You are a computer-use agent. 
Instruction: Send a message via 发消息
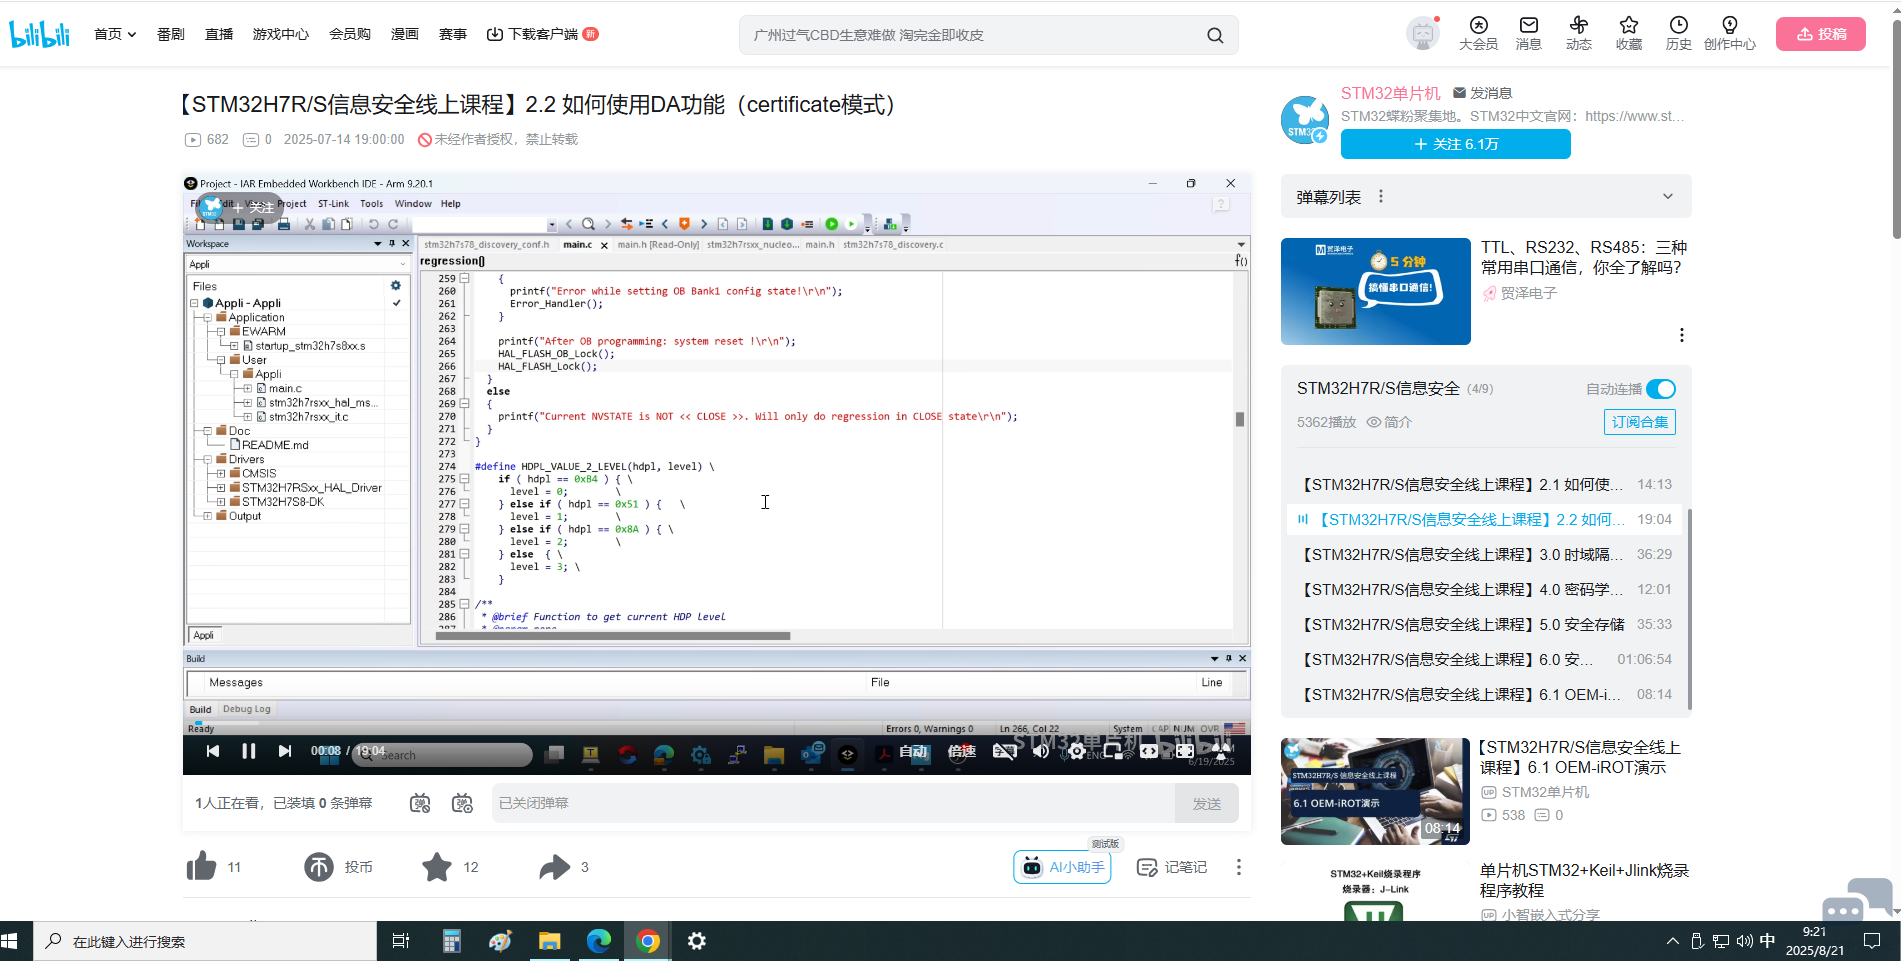click(1482, 93)
